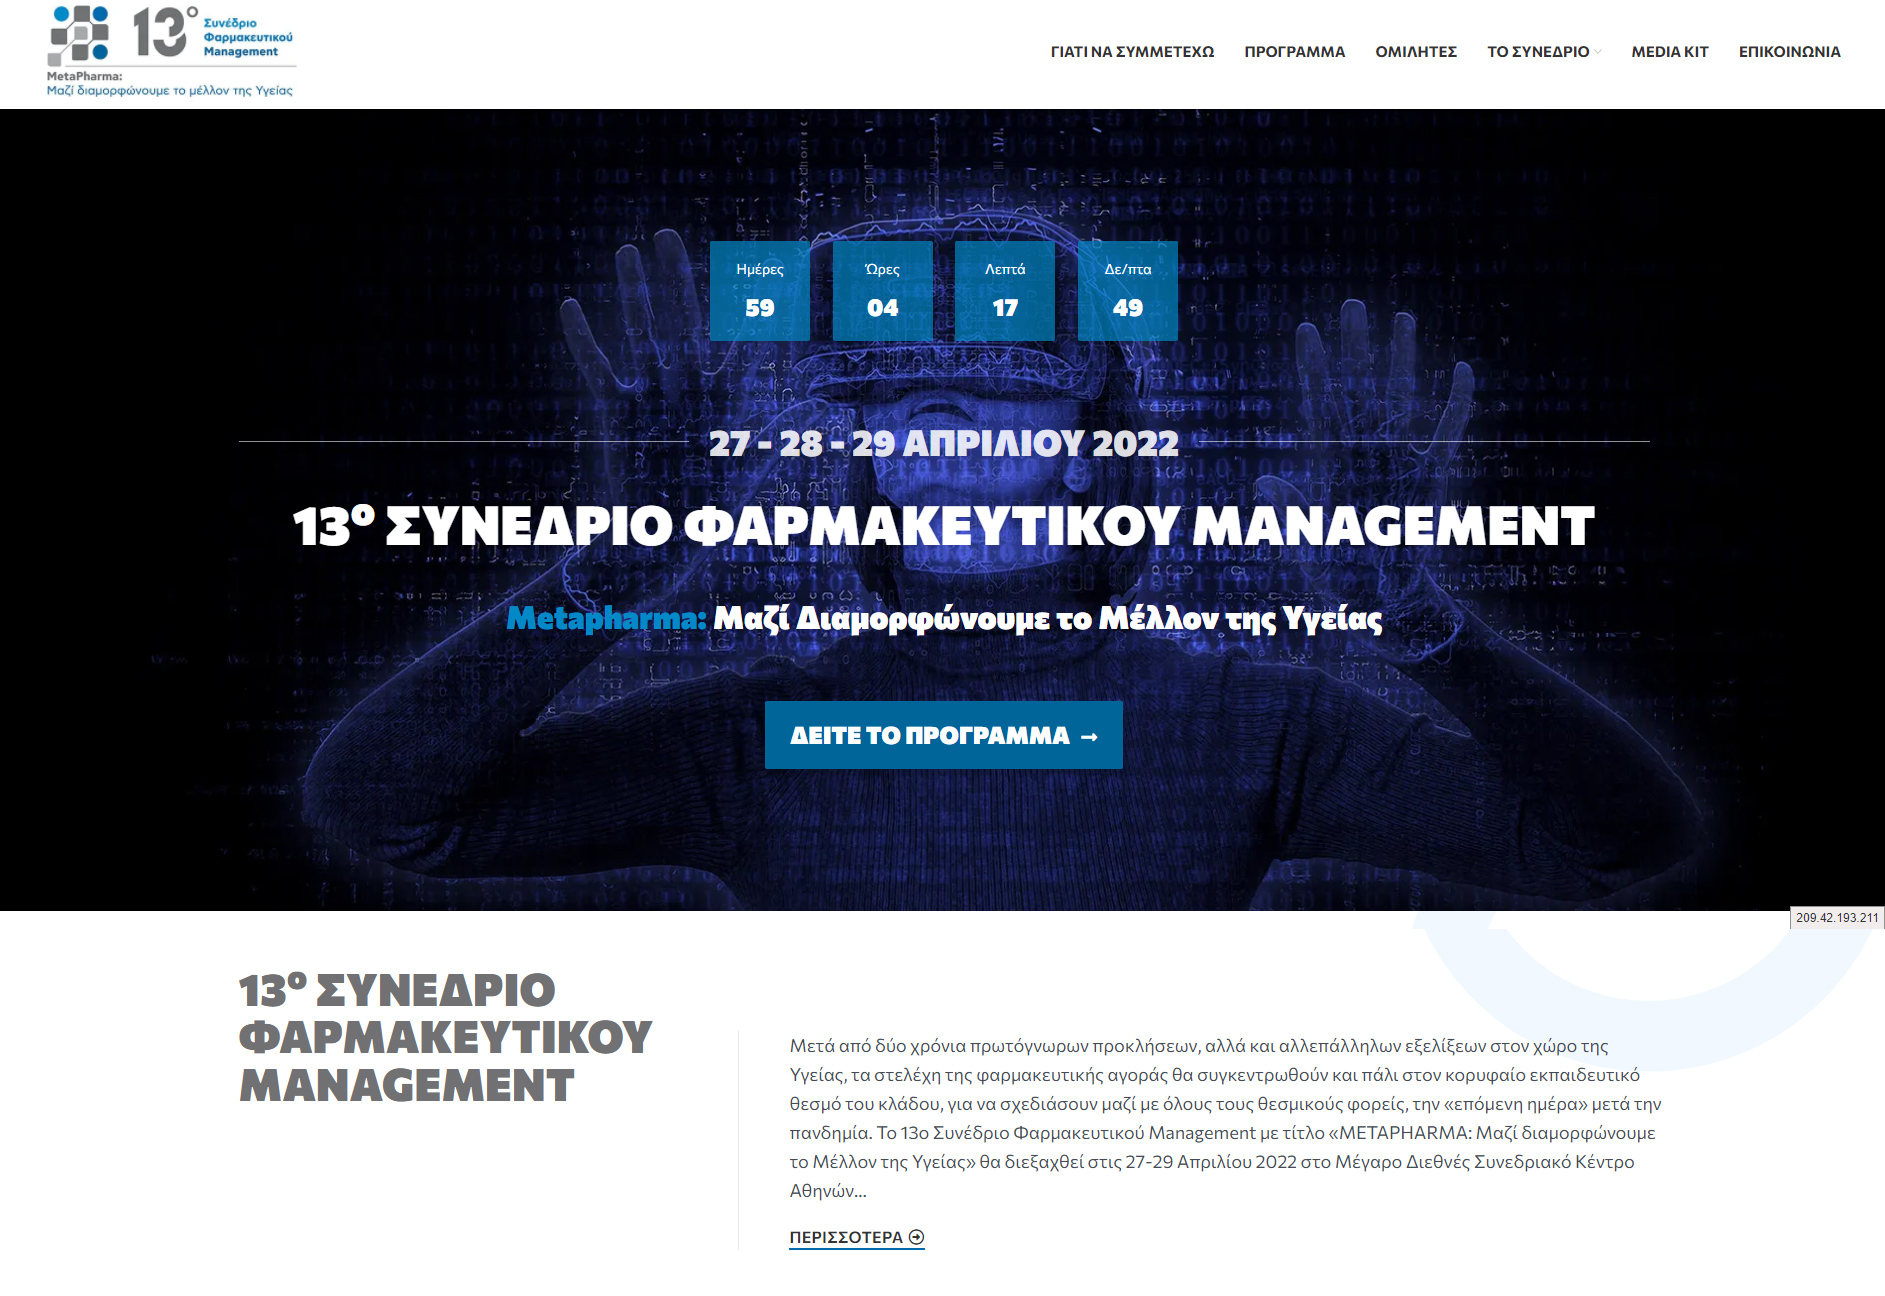Click the conference logo in the header
The image size is (1885, 1296).
tap(171, 51)
